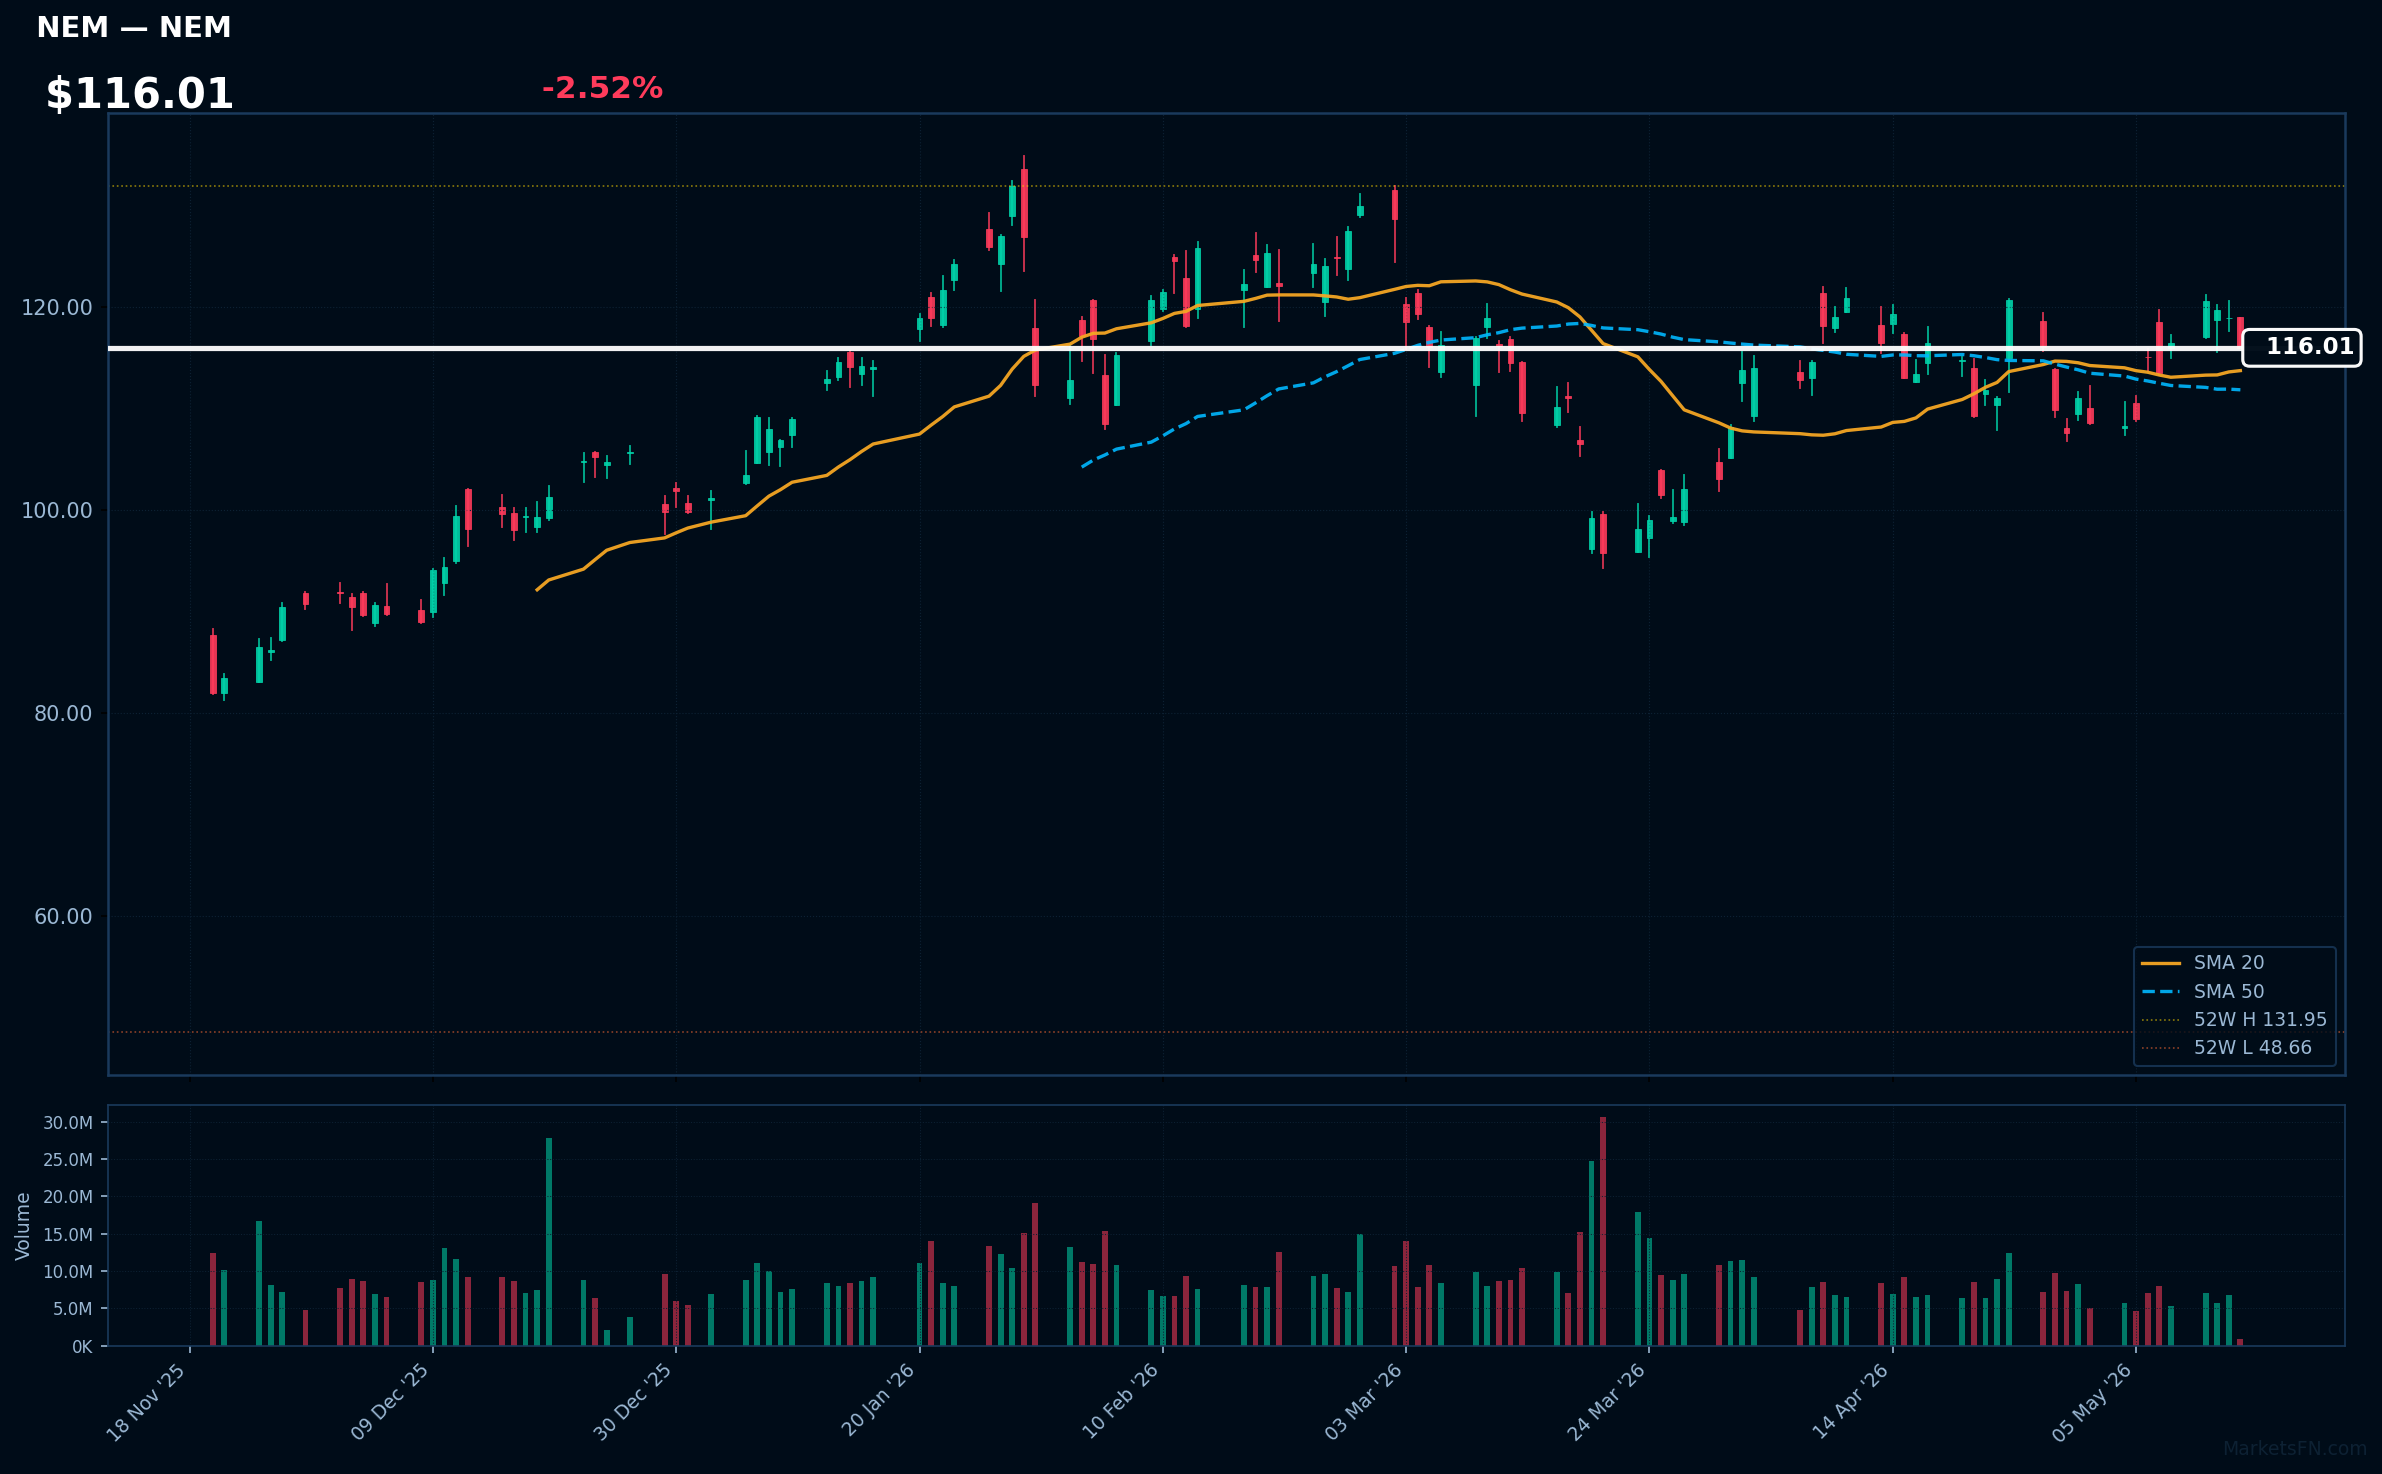Click the -2.52% change value
2382x1474 pixels.
pos(602,88)
